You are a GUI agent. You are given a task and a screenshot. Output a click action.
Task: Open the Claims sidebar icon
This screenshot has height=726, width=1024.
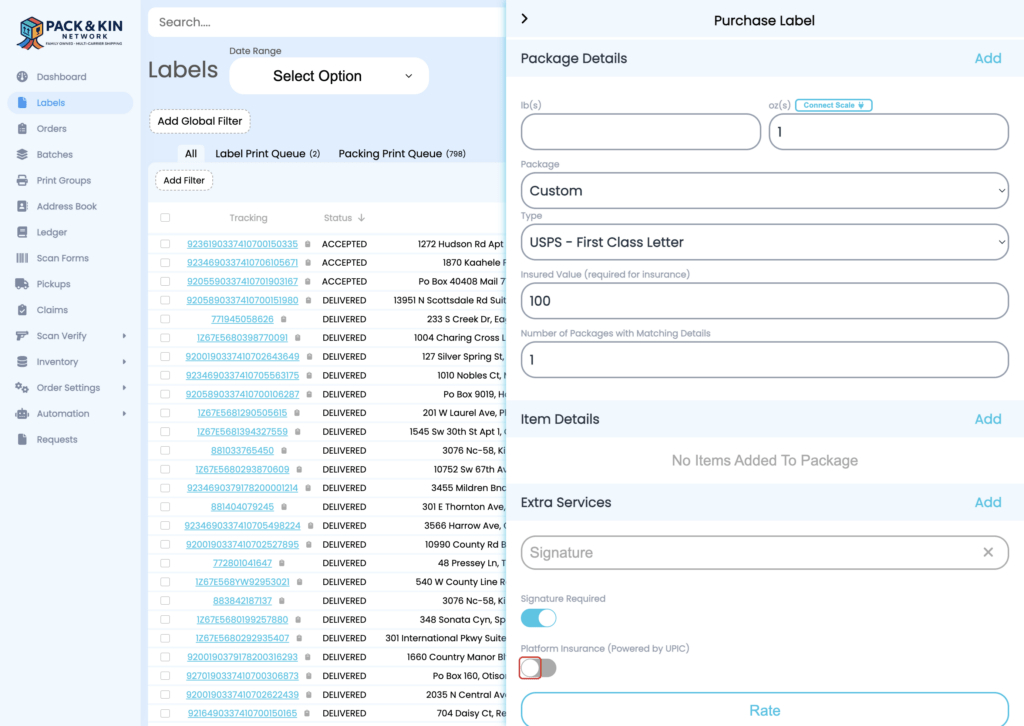pos(22,309)
